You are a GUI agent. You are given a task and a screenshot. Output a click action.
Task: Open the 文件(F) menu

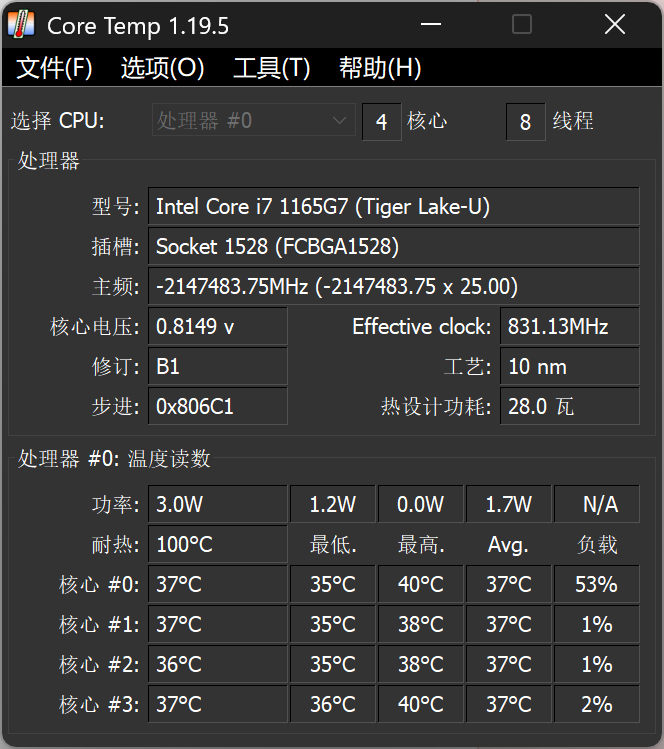(x=55, y=68)
